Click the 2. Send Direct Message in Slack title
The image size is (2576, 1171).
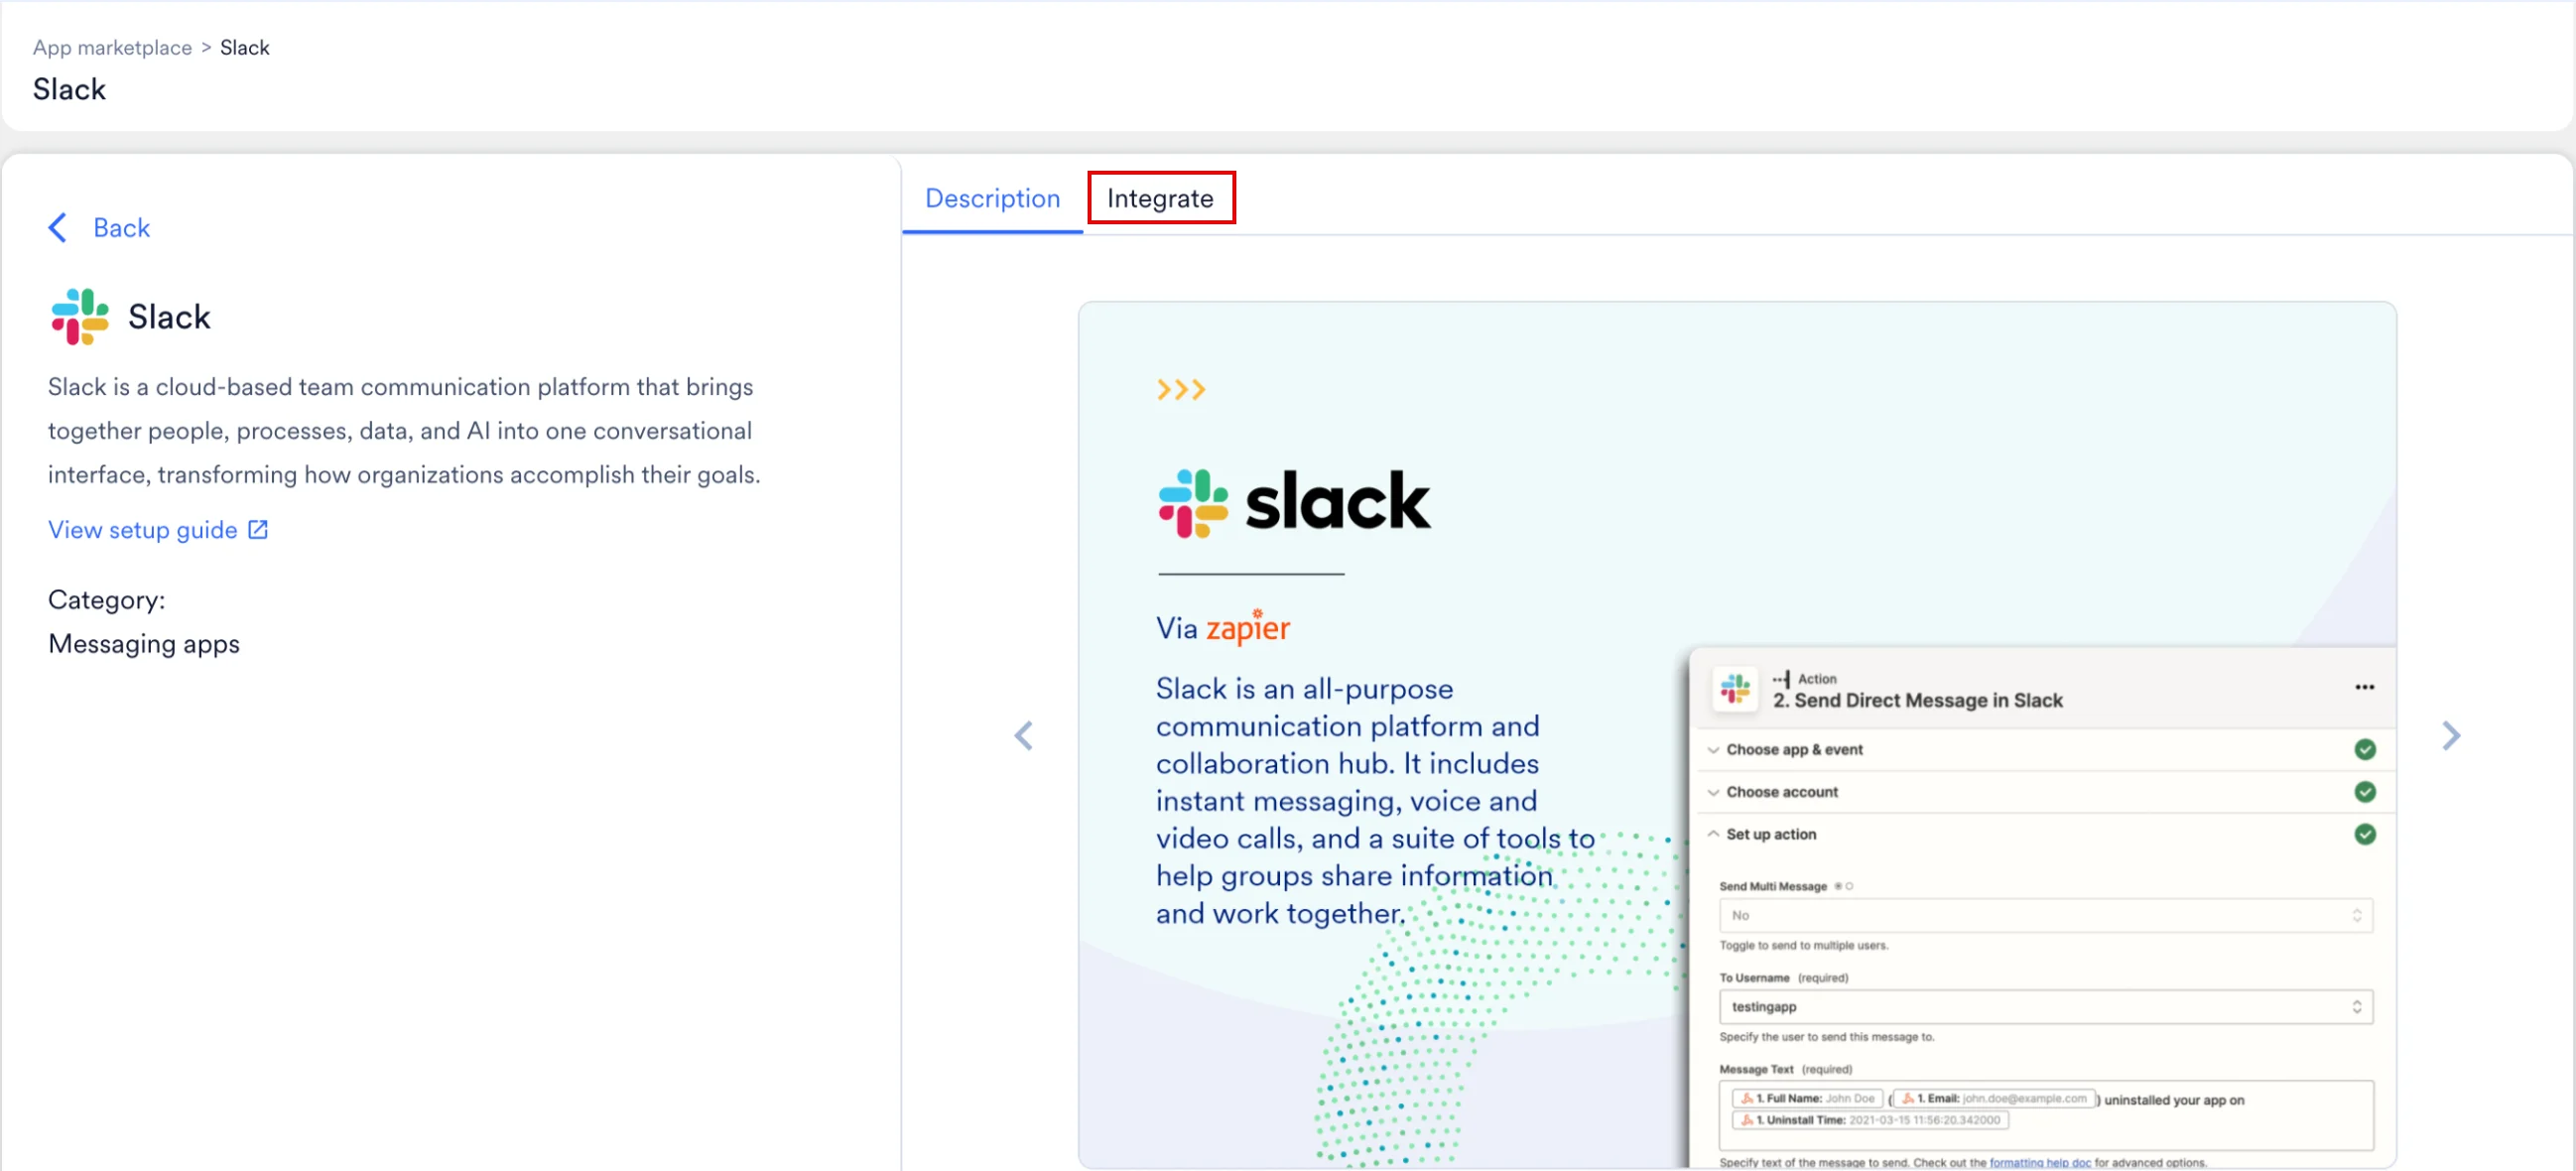tap(1917, 700)
